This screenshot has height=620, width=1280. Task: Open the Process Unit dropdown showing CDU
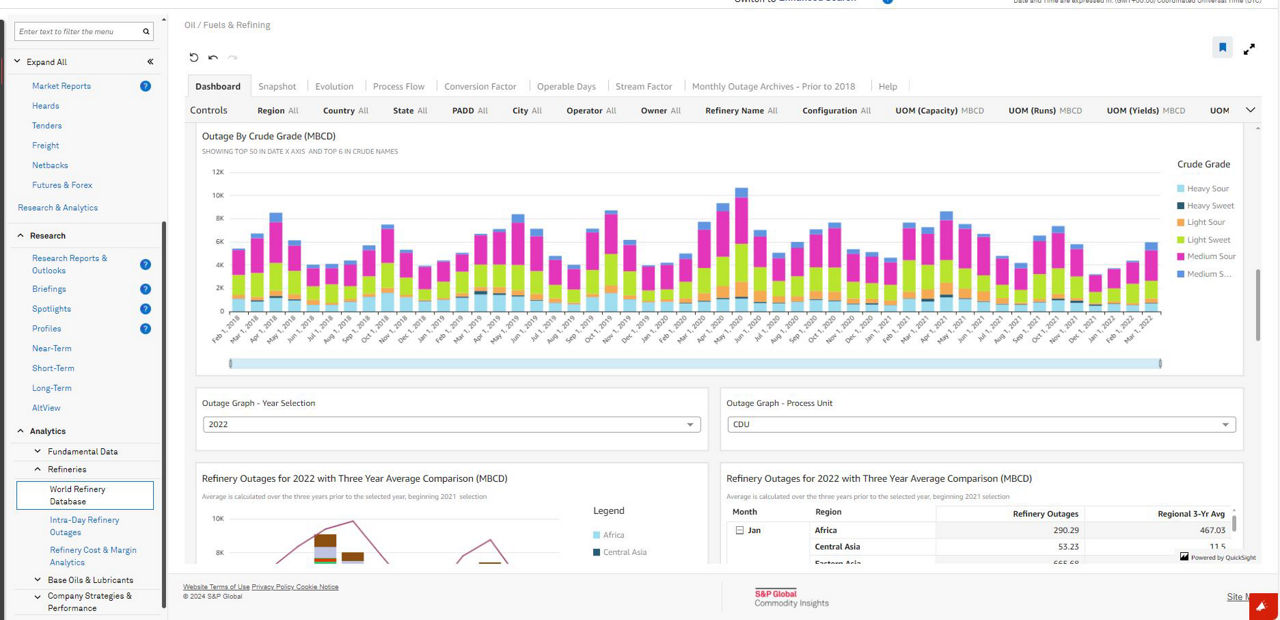[x=980, y=425]
